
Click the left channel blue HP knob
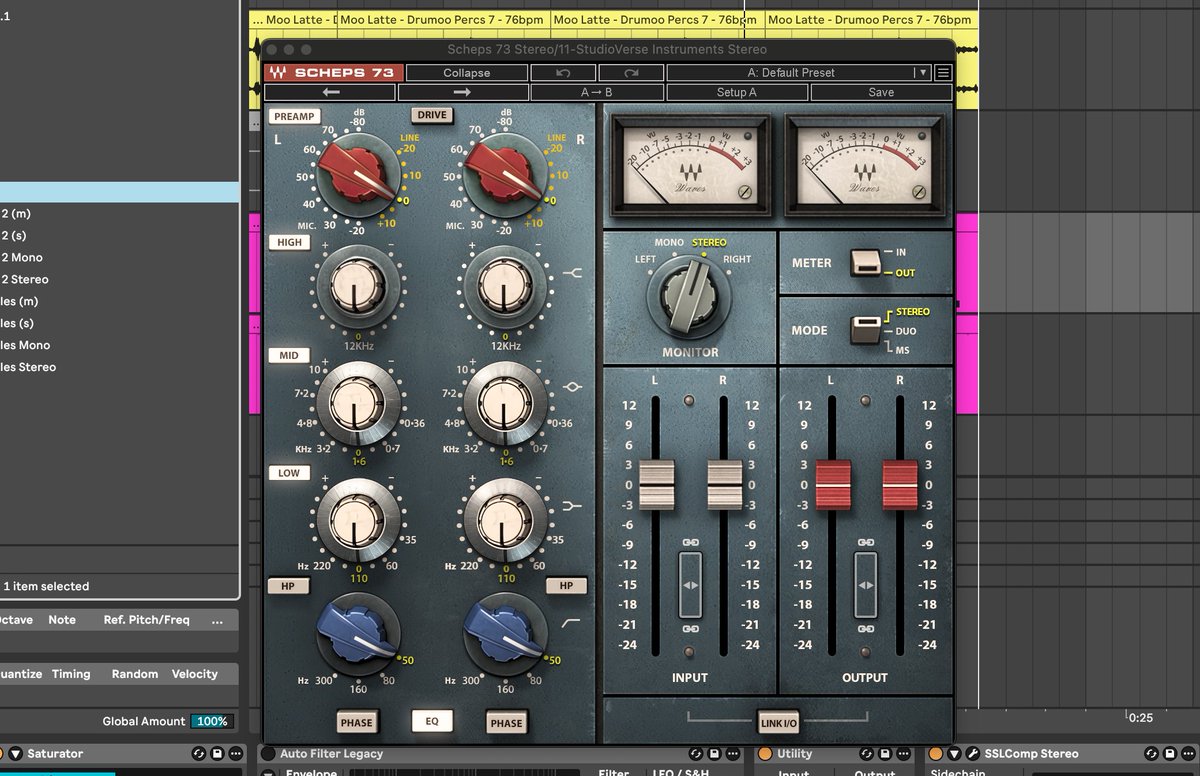(358, 632)
